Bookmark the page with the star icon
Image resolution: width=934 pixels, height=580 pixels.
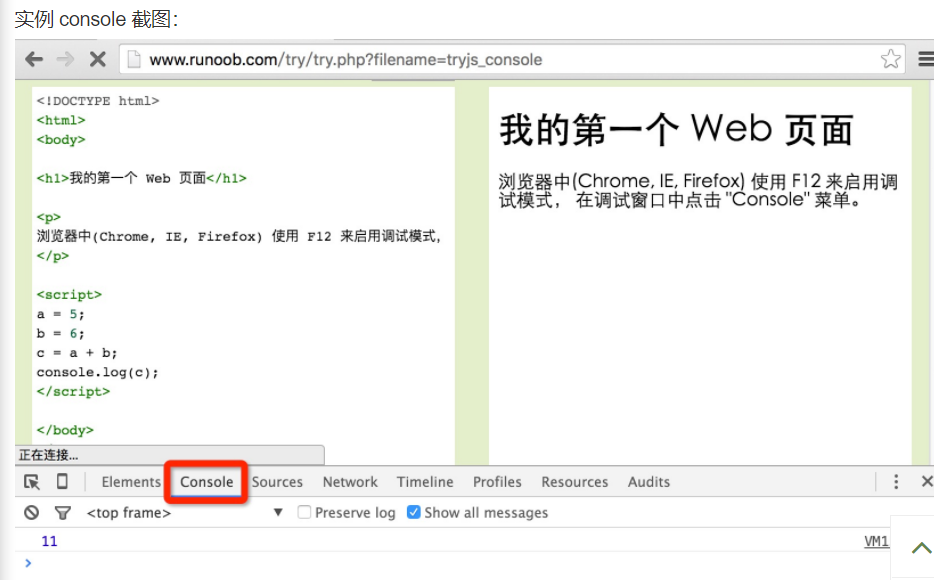click(x=891, y=59)
